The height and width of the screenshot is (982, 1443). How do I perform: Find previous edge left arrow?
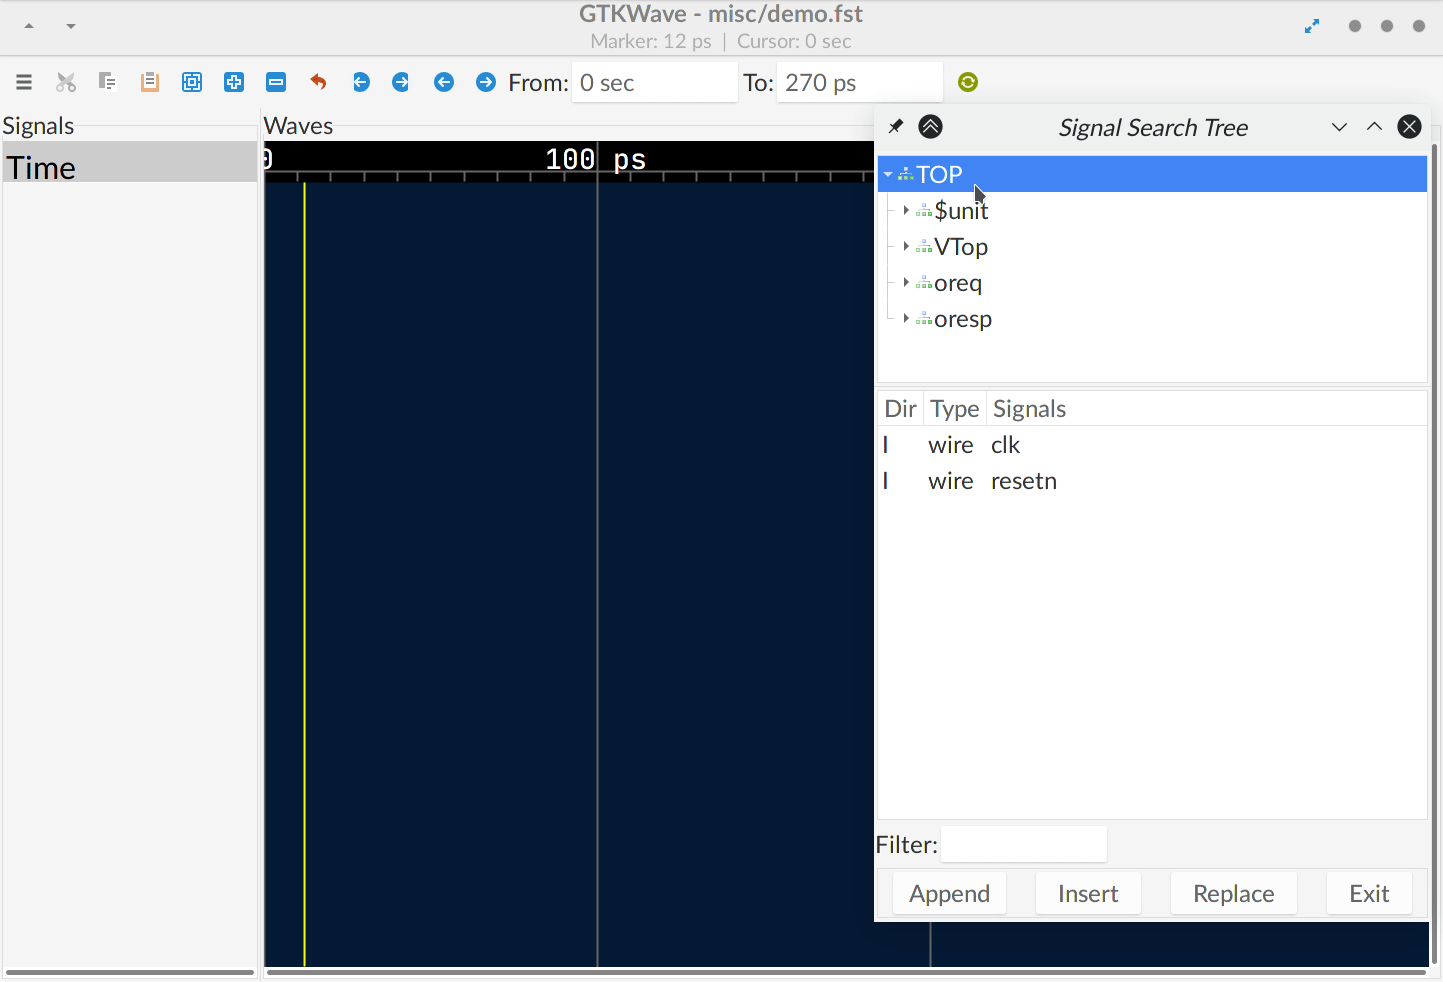coord(444,82)
